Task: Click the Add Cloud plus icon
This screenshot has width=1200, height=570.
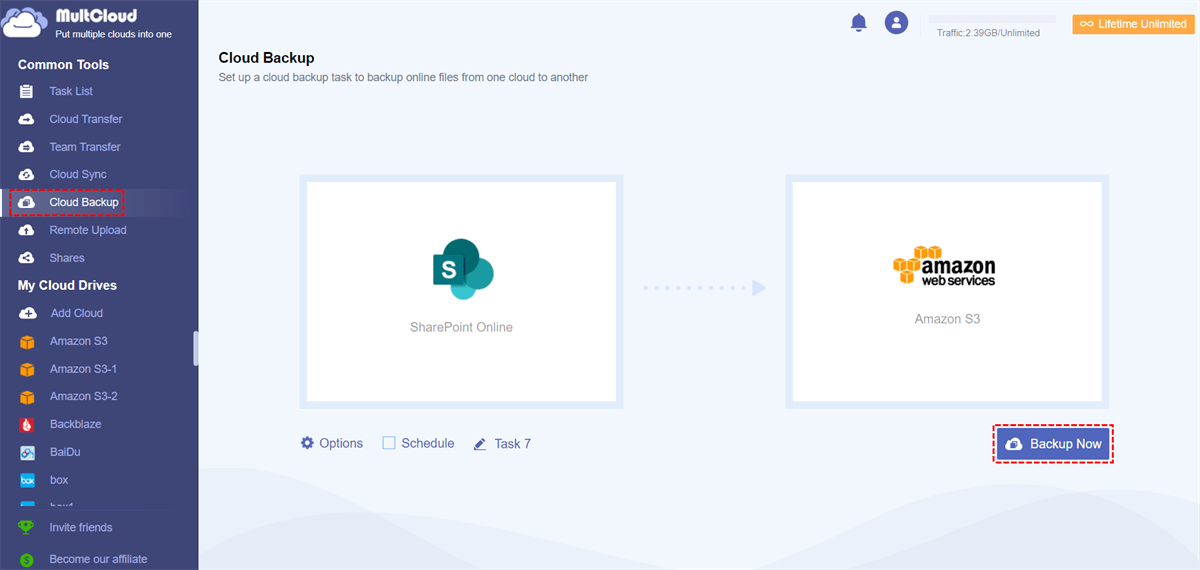Action: tap(27, 313)
